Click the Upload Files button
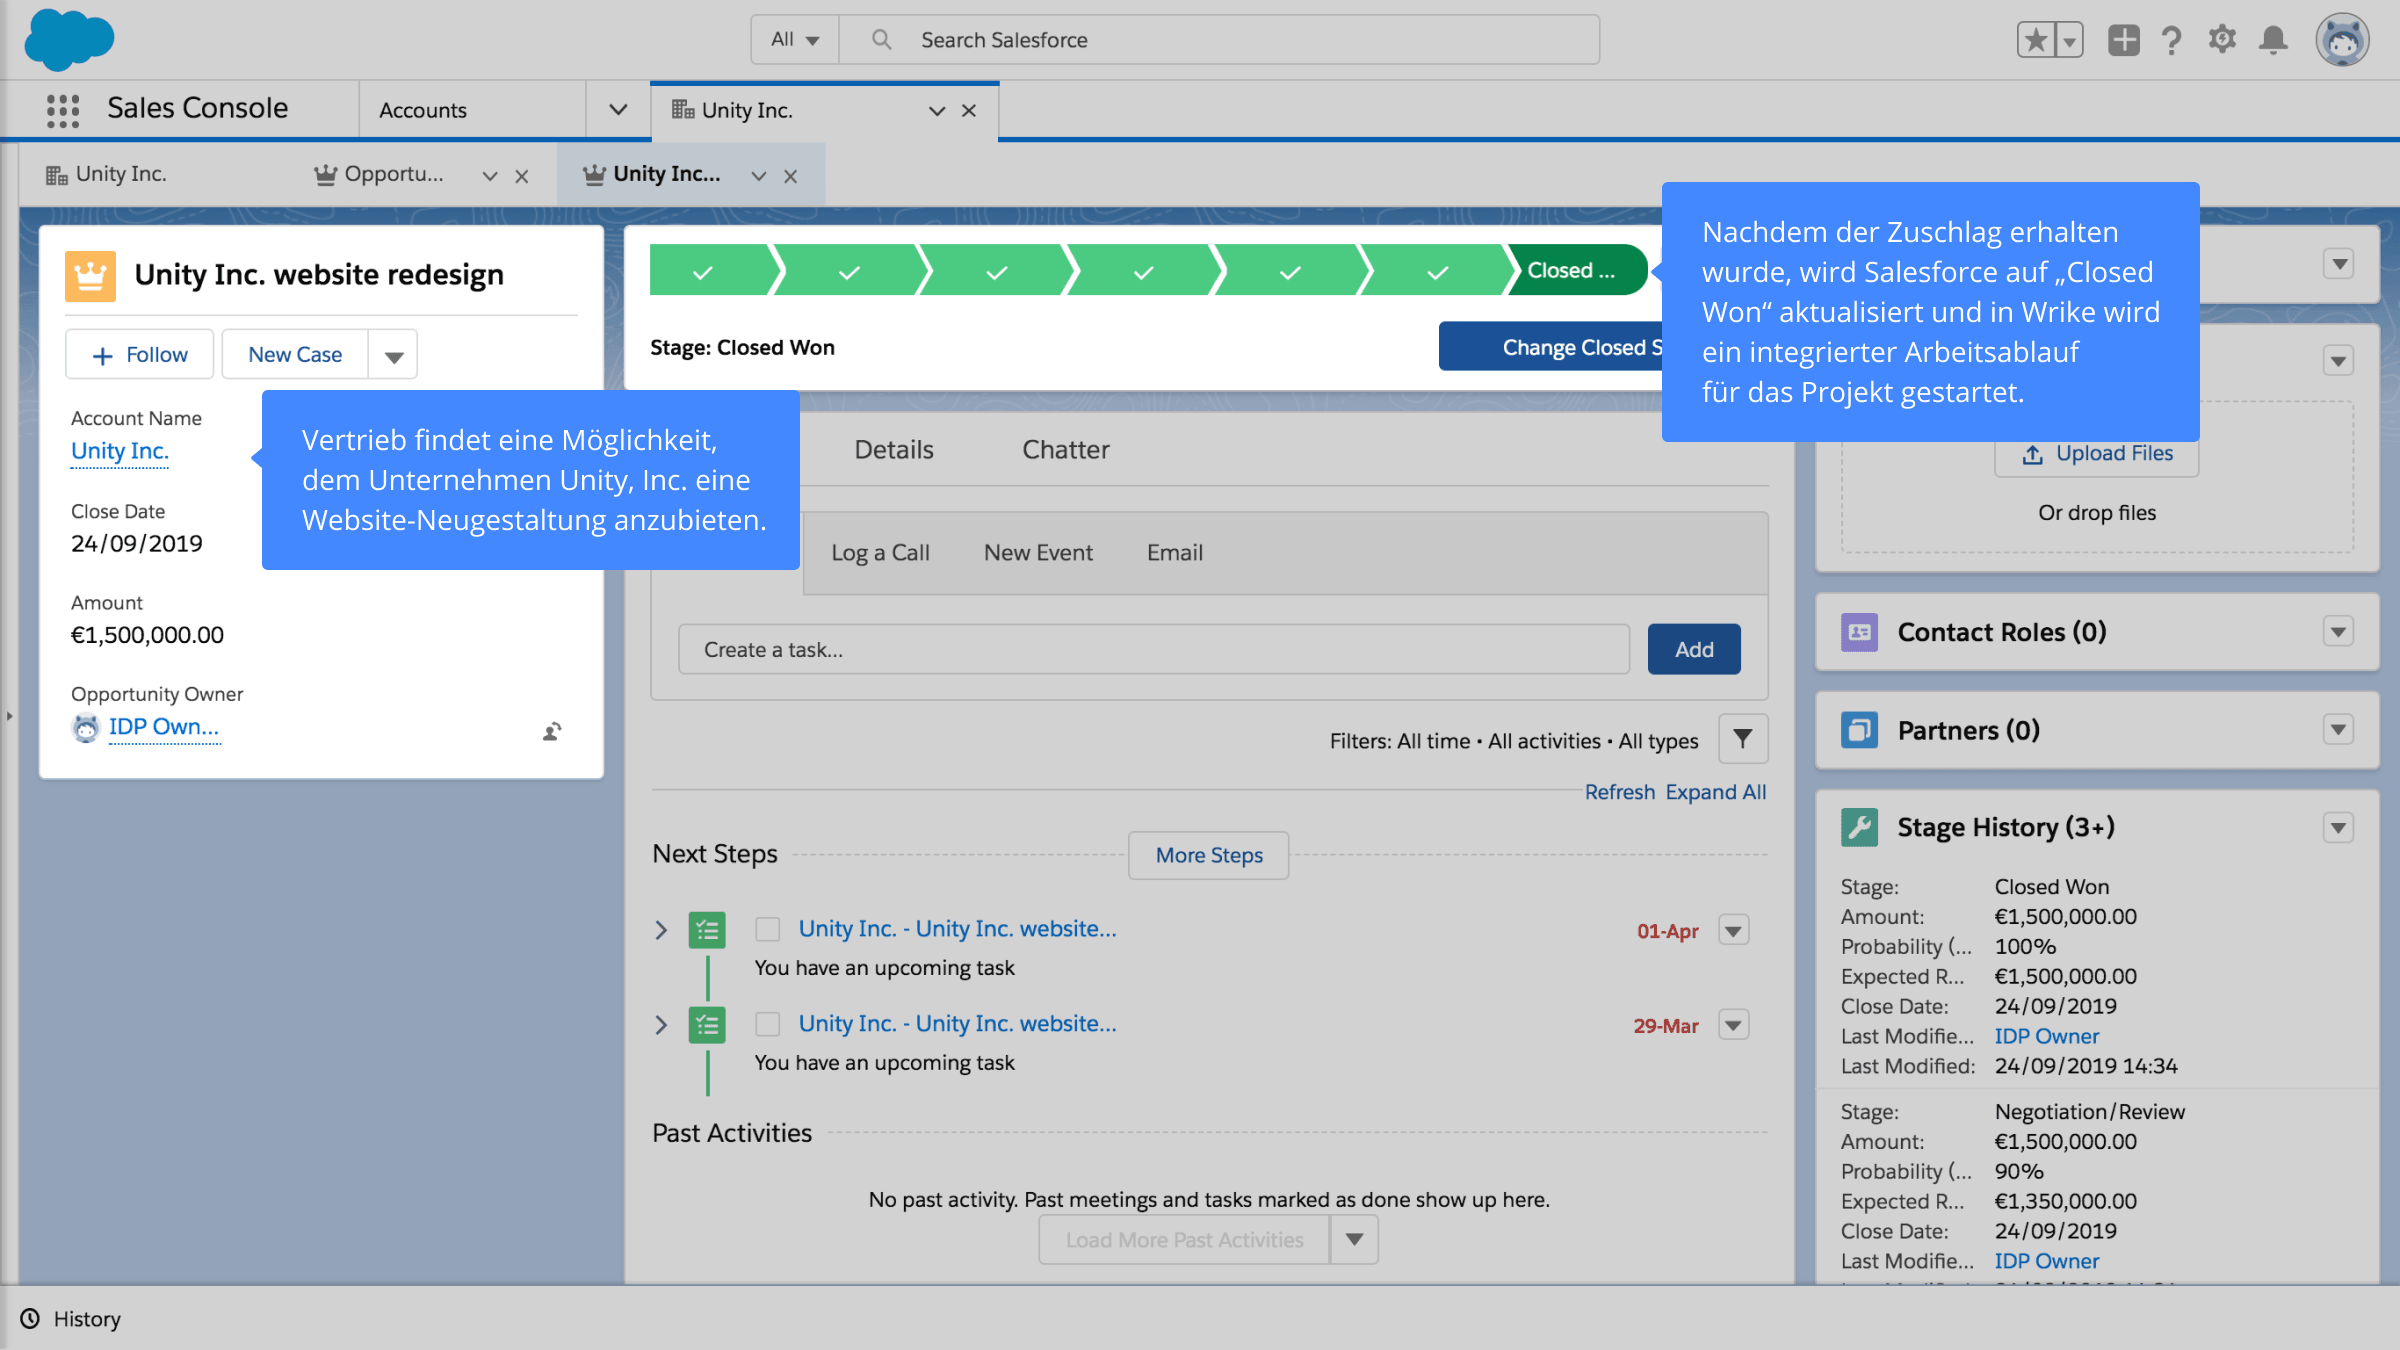The width and height of the screenshot is (2400, 1350). tap(2097, 454)
